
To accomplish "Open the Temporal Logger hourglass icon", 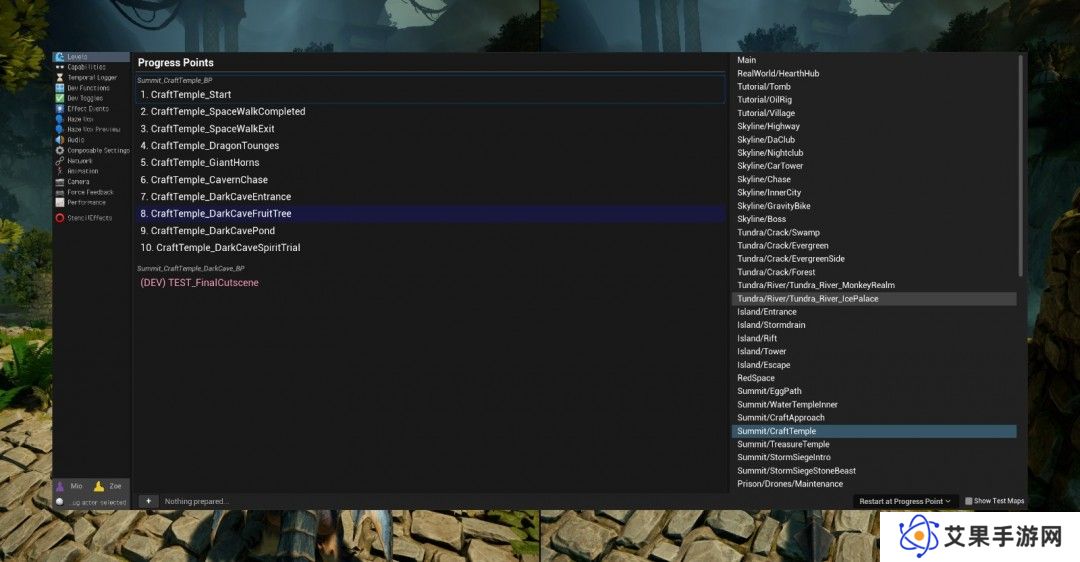I will pos(60,78).
